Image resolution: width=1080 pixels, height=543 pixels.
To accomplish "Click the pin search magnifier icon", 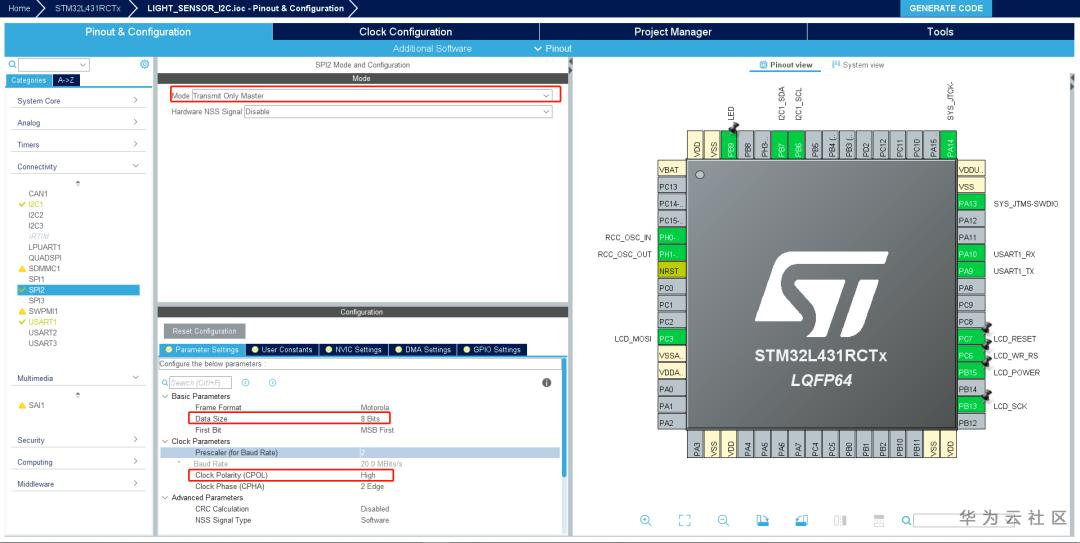I will (x=907, y=521).
